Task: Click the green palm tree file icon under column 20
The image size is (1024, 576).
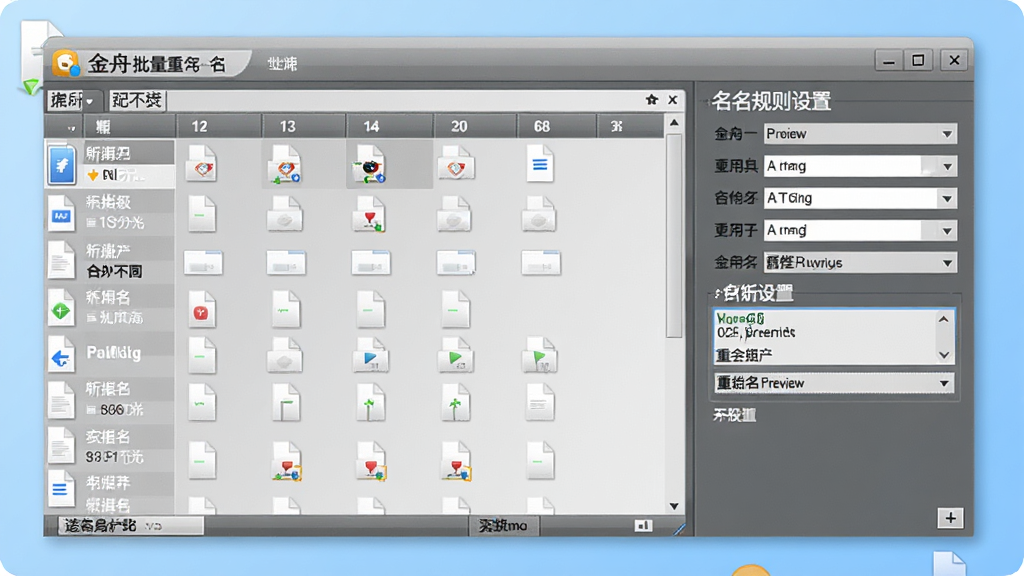Action: 455,402
